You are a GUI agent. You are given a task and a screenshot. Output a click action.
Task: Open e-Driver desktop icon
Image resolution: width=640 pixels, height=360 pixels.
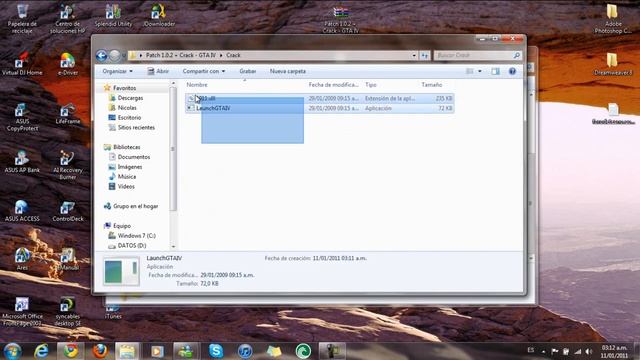tap(68, 64)
